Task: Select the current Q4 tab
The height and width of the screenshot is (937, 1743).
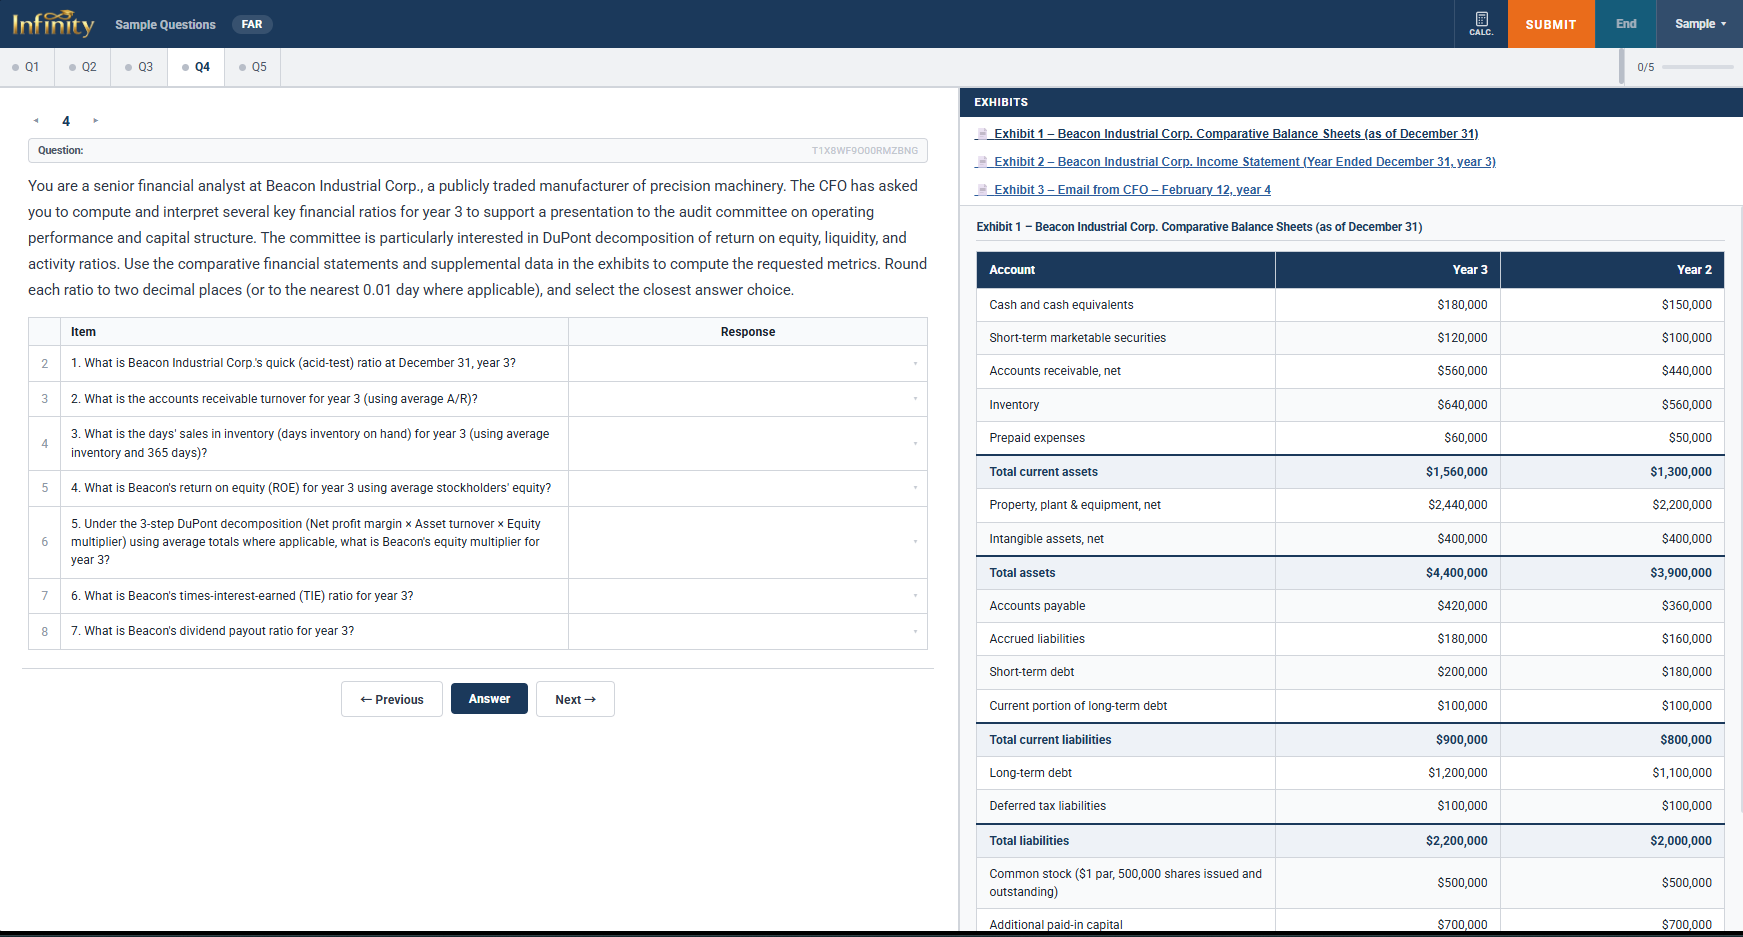Action: (196, 67)
